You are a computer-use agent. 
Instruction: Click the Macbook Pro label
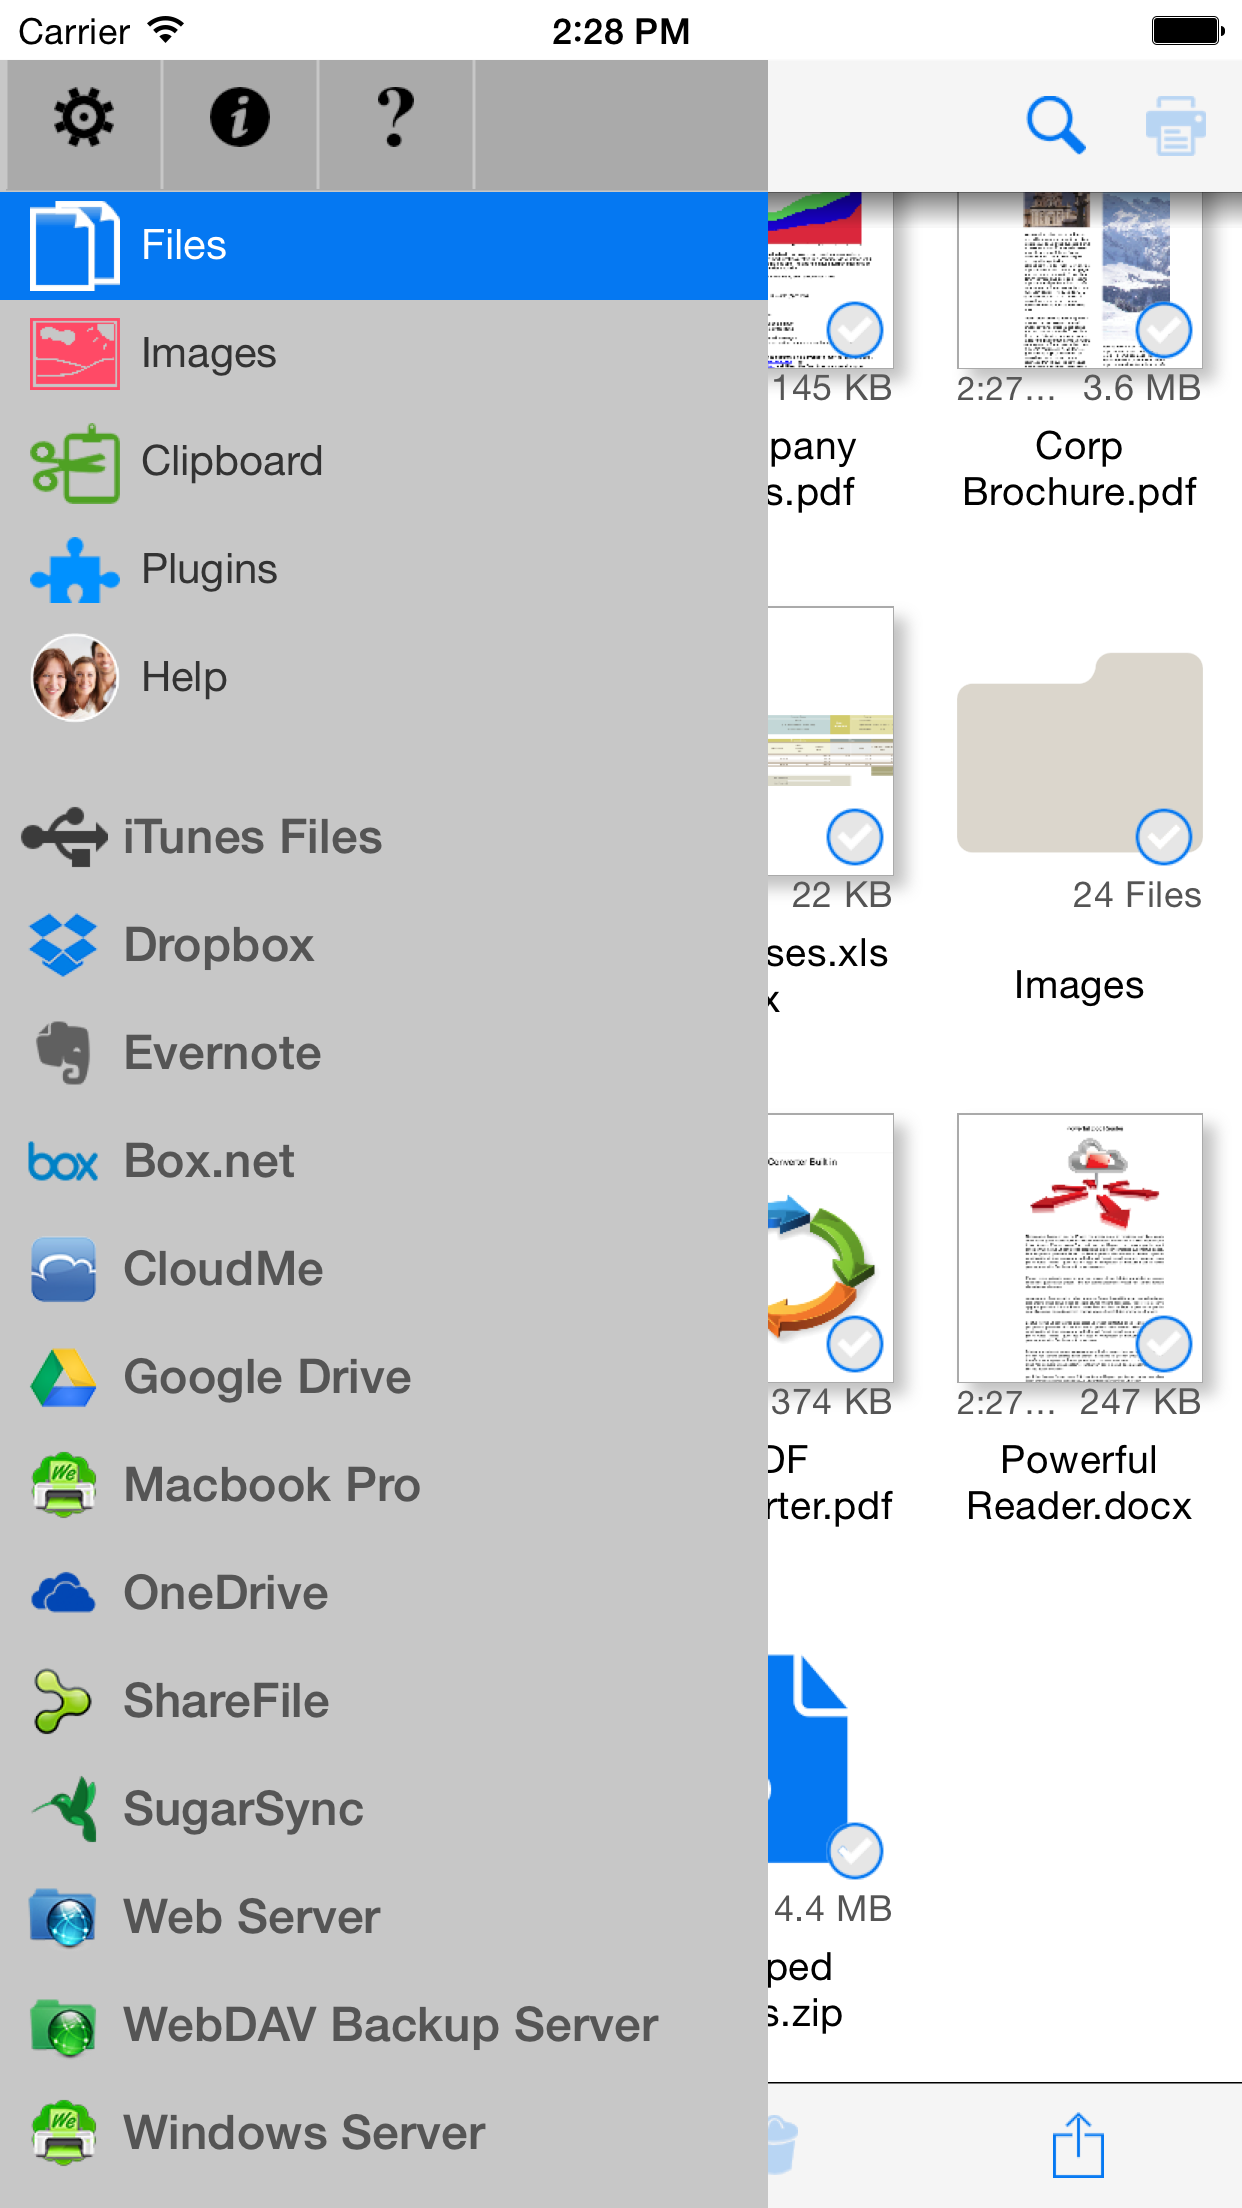pos(272,1485)
